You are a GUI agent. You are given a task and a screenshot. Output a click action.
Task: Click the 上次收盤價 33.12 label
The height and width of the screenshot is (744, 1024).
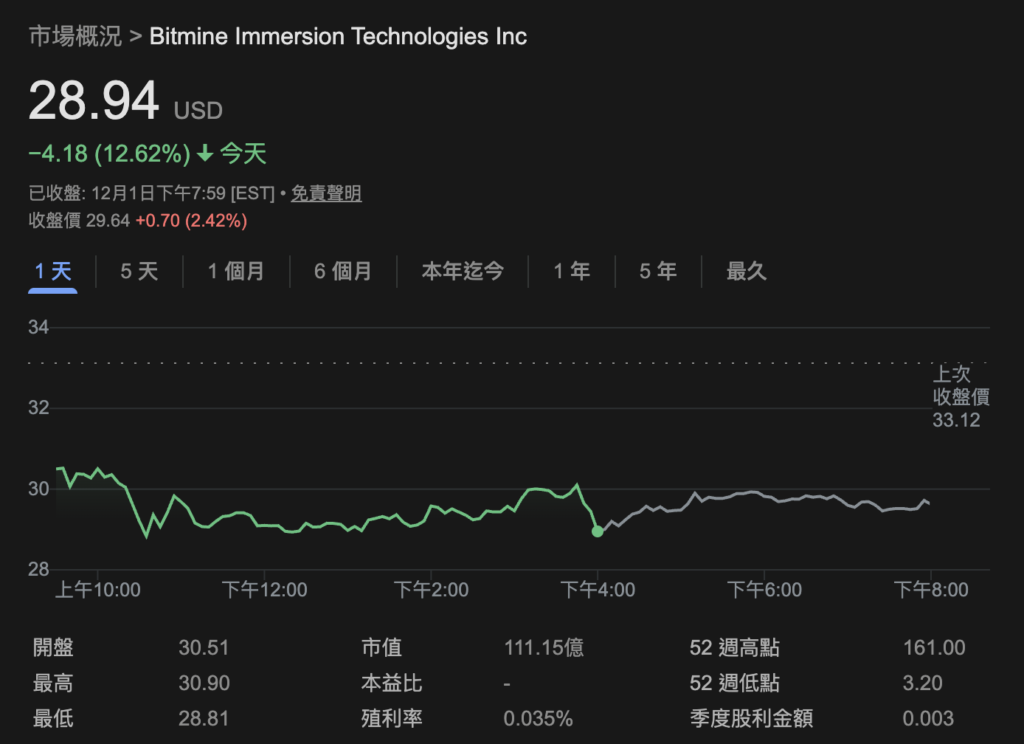coord(960,397)
